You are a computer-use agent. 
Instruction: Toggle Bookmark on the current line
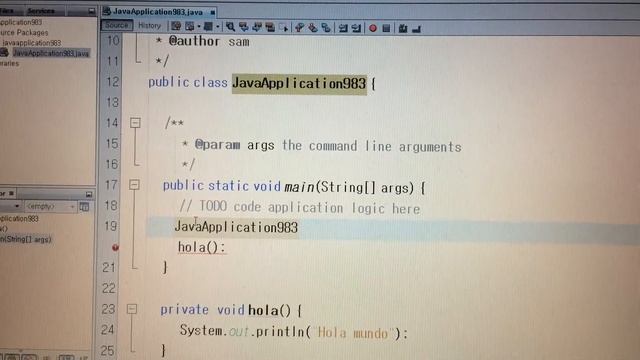tap(326, 27)
